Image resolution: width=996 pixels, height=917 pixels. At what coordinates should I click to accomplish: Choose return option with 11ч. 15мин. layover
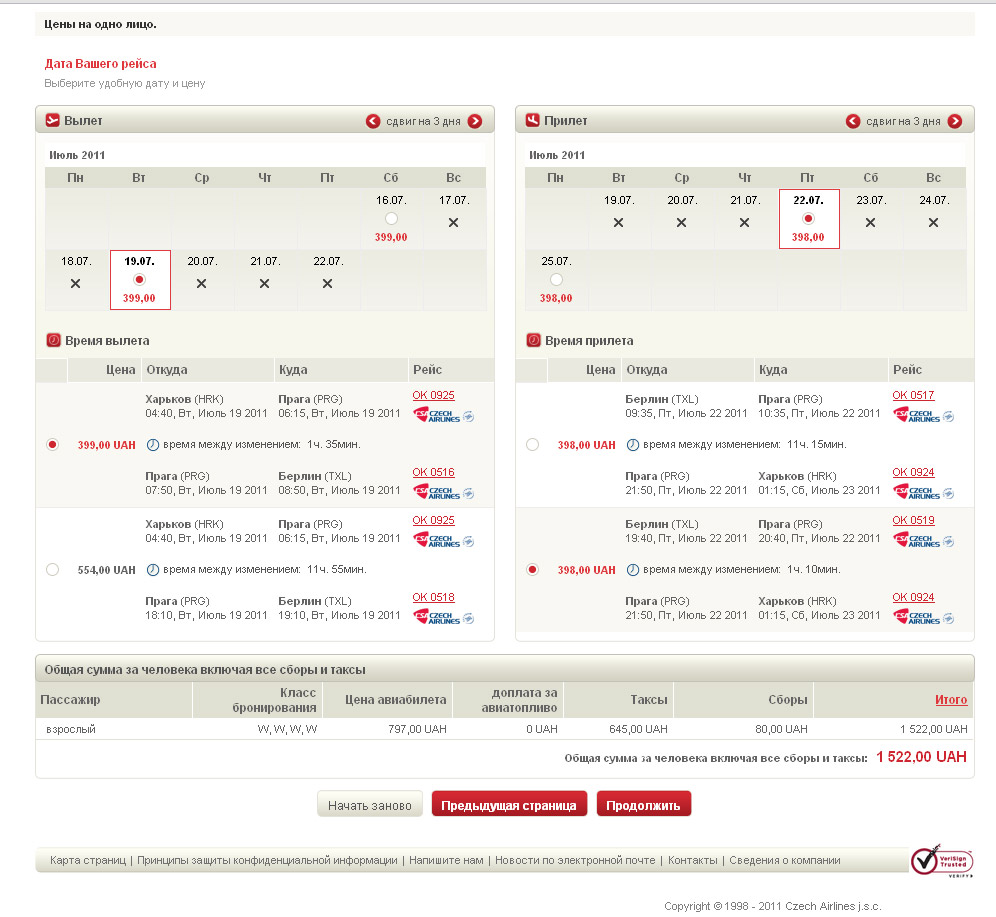(x=532, y=444)
